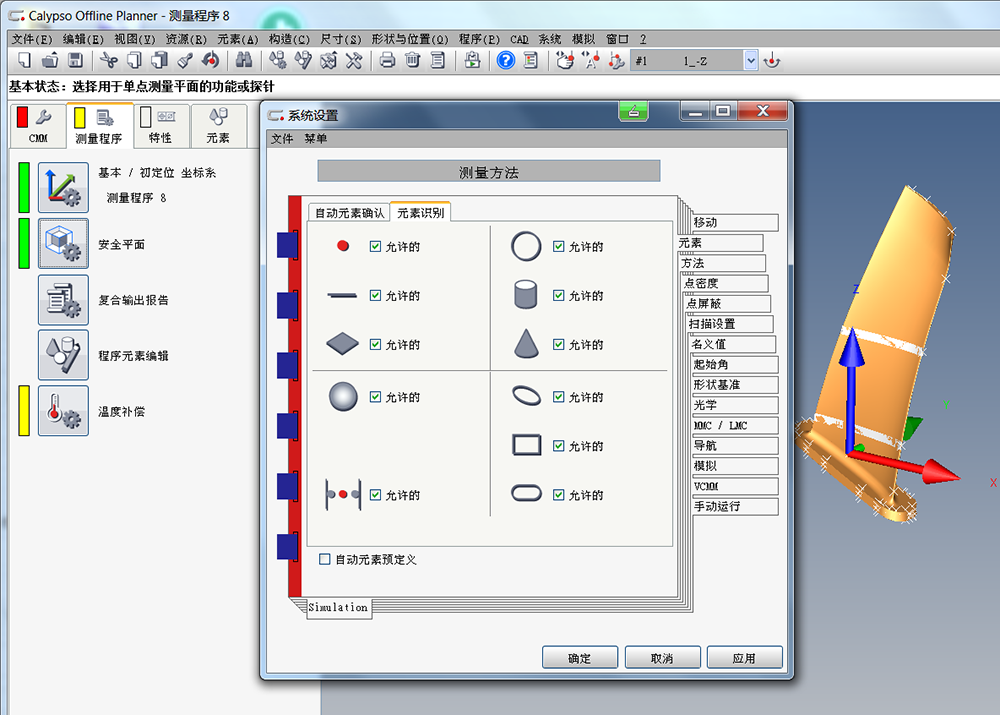This screenshot has height=715, width=1000.
Task: Open the 文件 menu in the 系统设置 dialog
Action: (x=282, y=139)
